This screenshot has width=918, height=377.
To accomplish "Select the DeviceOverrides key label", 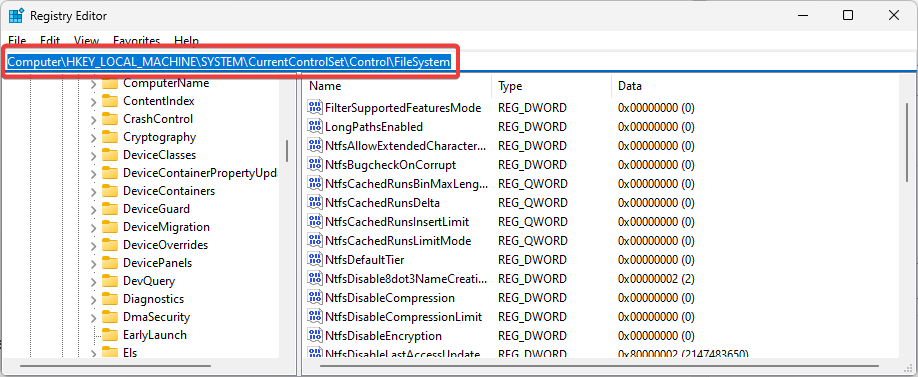I will (x=165, y=245).
